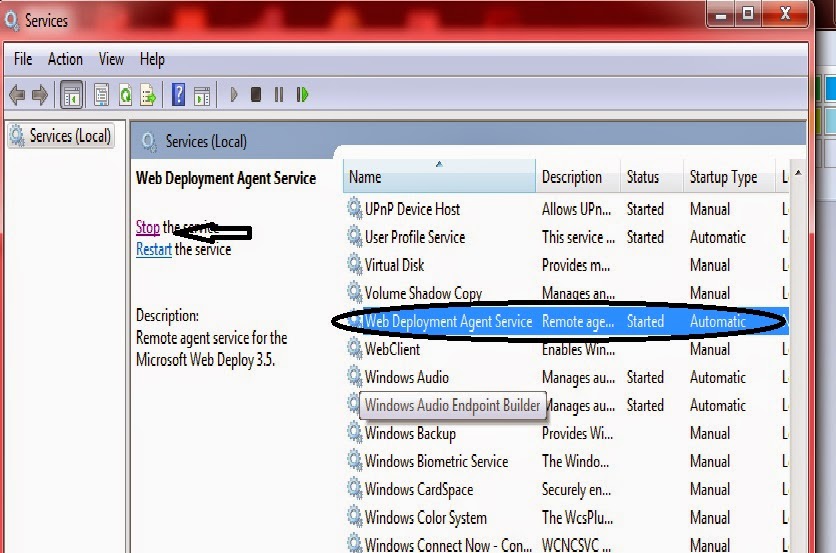This screenshot has height=553, width=836.
Task: Click the gear icon beside Windows Color System
Action: click(355, 517)
